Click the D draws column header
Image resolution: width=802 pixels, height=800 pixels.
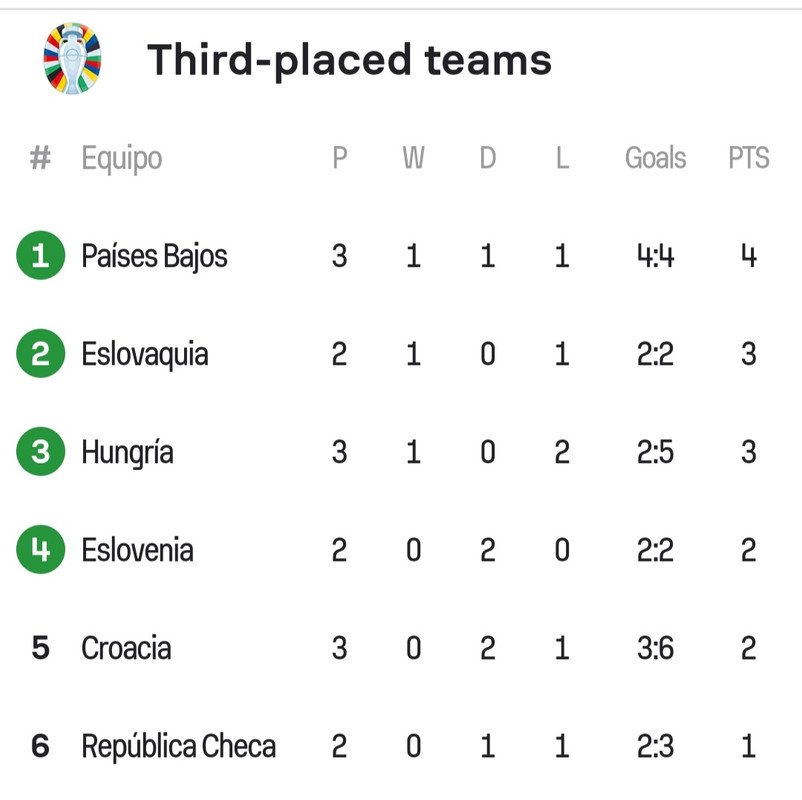(x=488, y=158)
